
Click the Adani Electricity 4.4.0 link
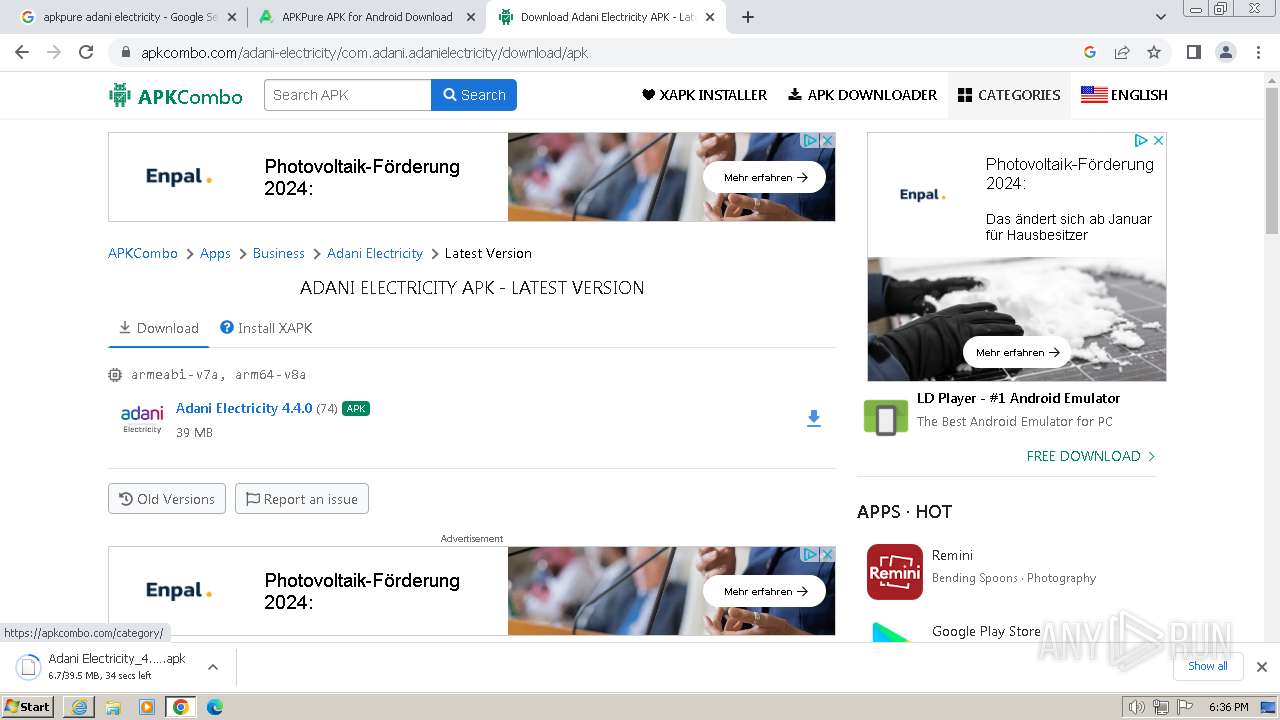point(244,408)
